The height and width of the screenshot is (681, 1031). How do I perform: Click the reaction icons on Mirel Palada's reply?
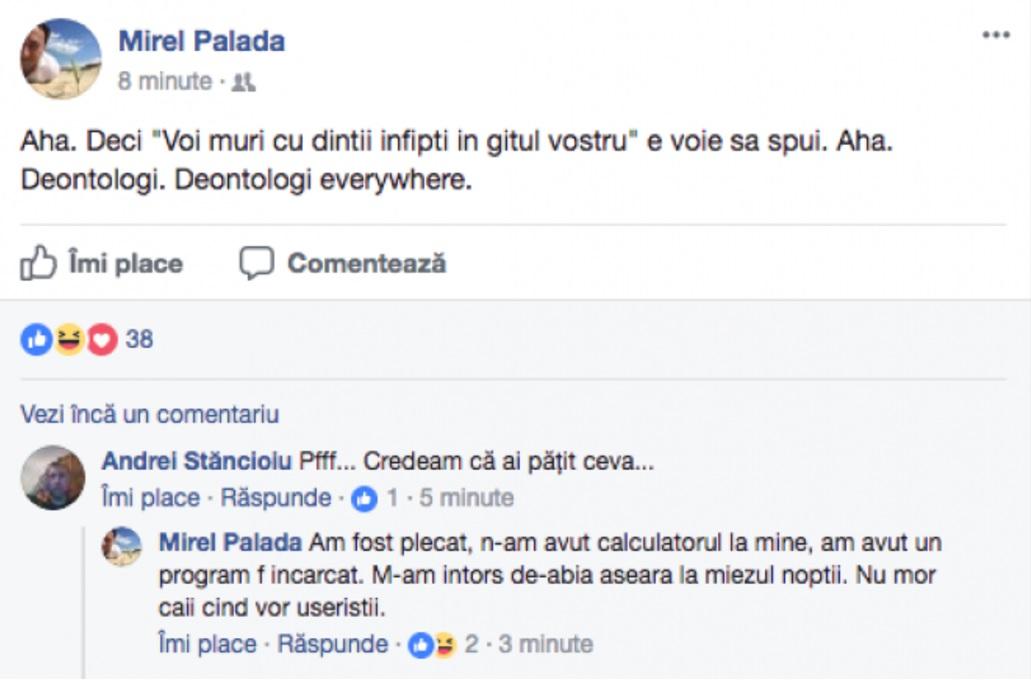coord(434,645)
